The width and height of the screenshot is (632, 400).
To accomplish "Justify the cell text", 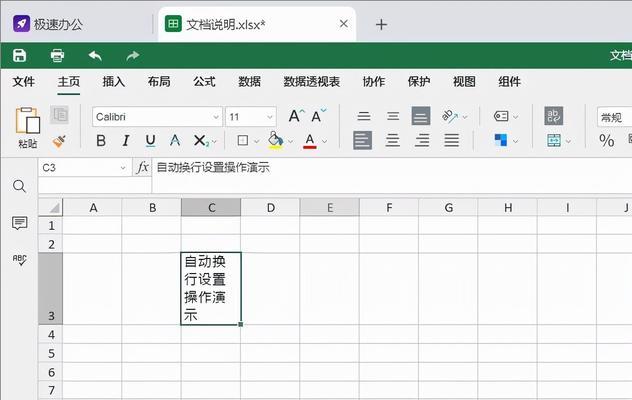I will 451,140.
